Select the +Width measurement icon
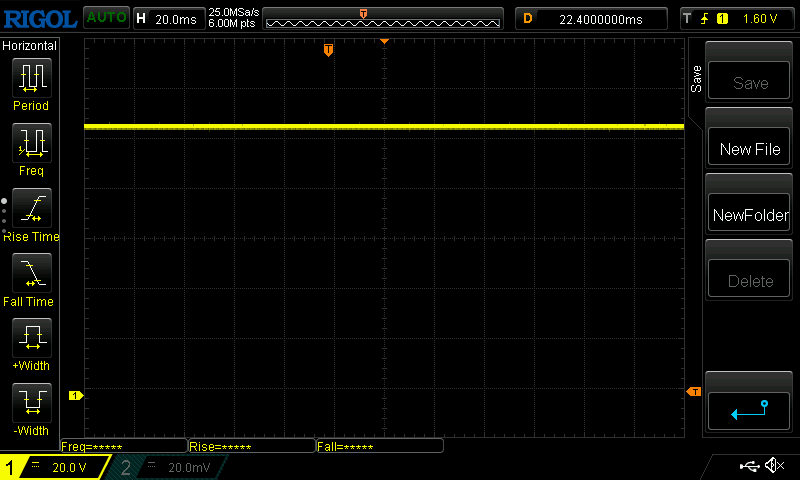 (32, 337)
